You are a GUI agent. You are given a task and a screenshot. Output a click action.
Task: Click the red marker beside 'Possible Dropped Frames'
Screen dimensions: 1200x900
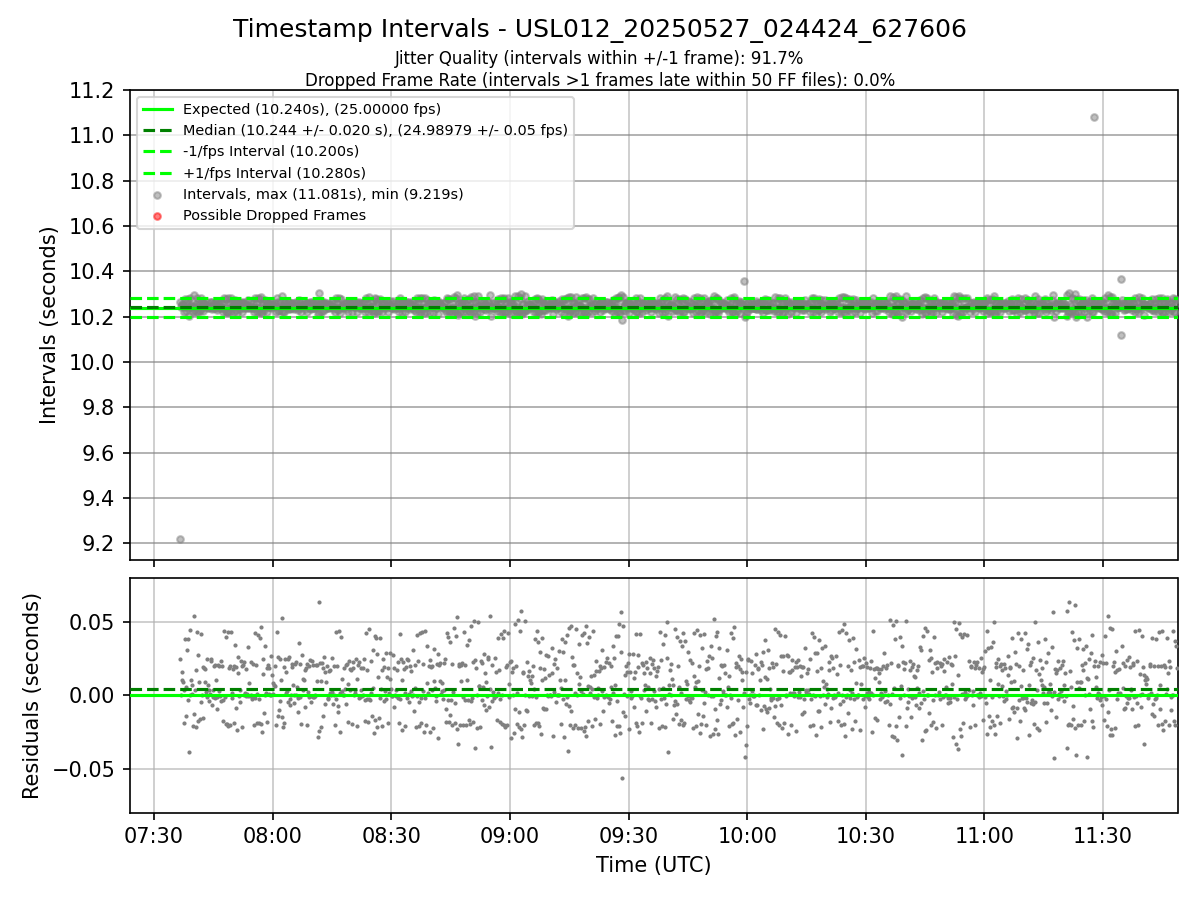[157, 215]
